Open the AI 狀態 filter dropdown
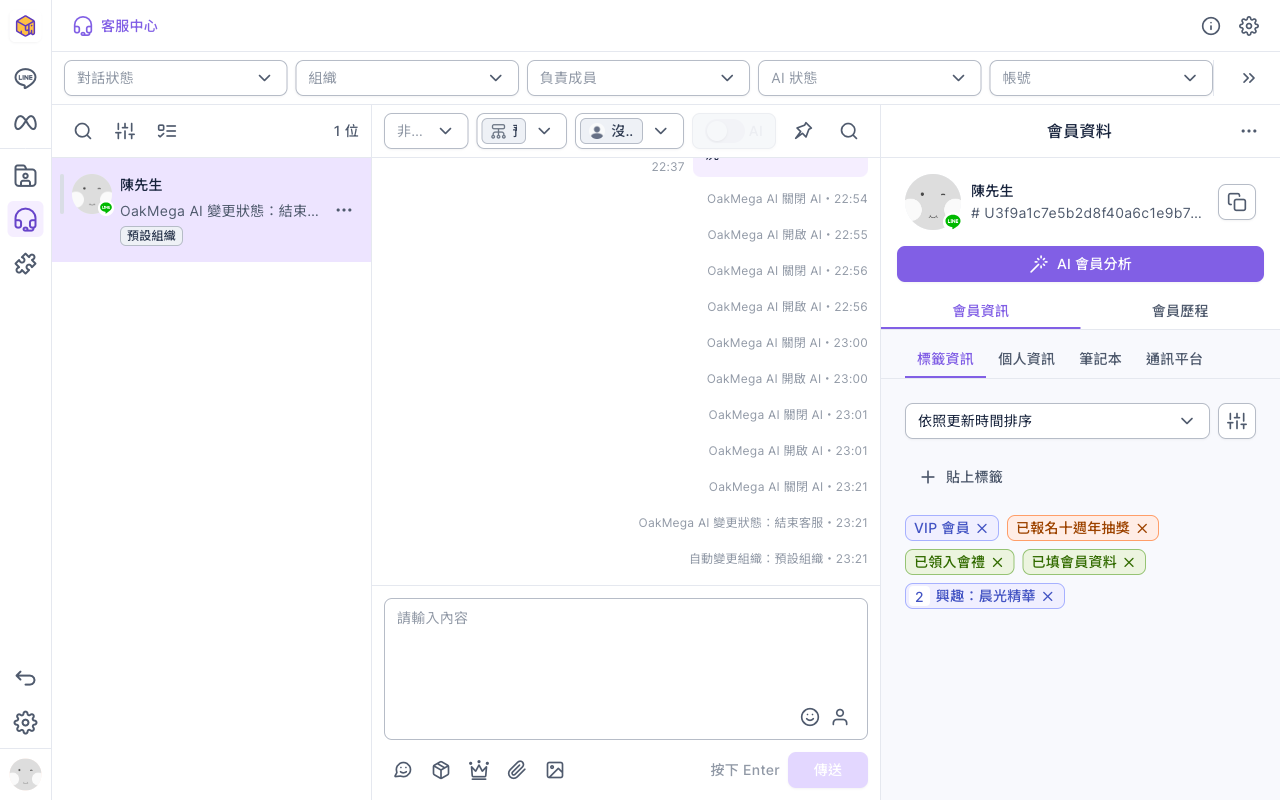The image size is (1280, 800). click(x=870, y=78)
